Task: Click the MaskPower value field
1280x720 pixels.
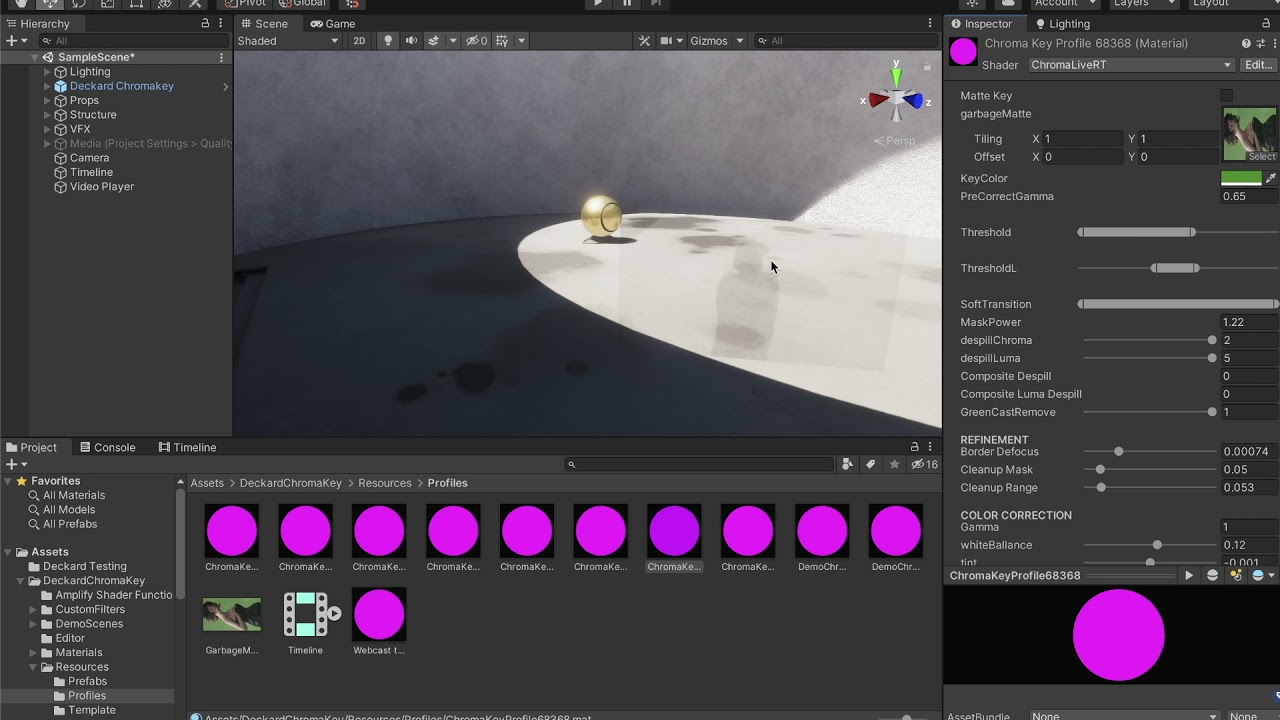Action: pyautogui.click(x=1249, y=323)
